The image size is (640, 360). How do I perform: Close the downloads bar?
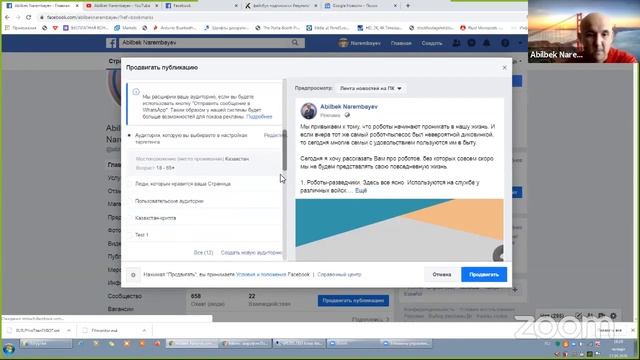tap(633, 330)
